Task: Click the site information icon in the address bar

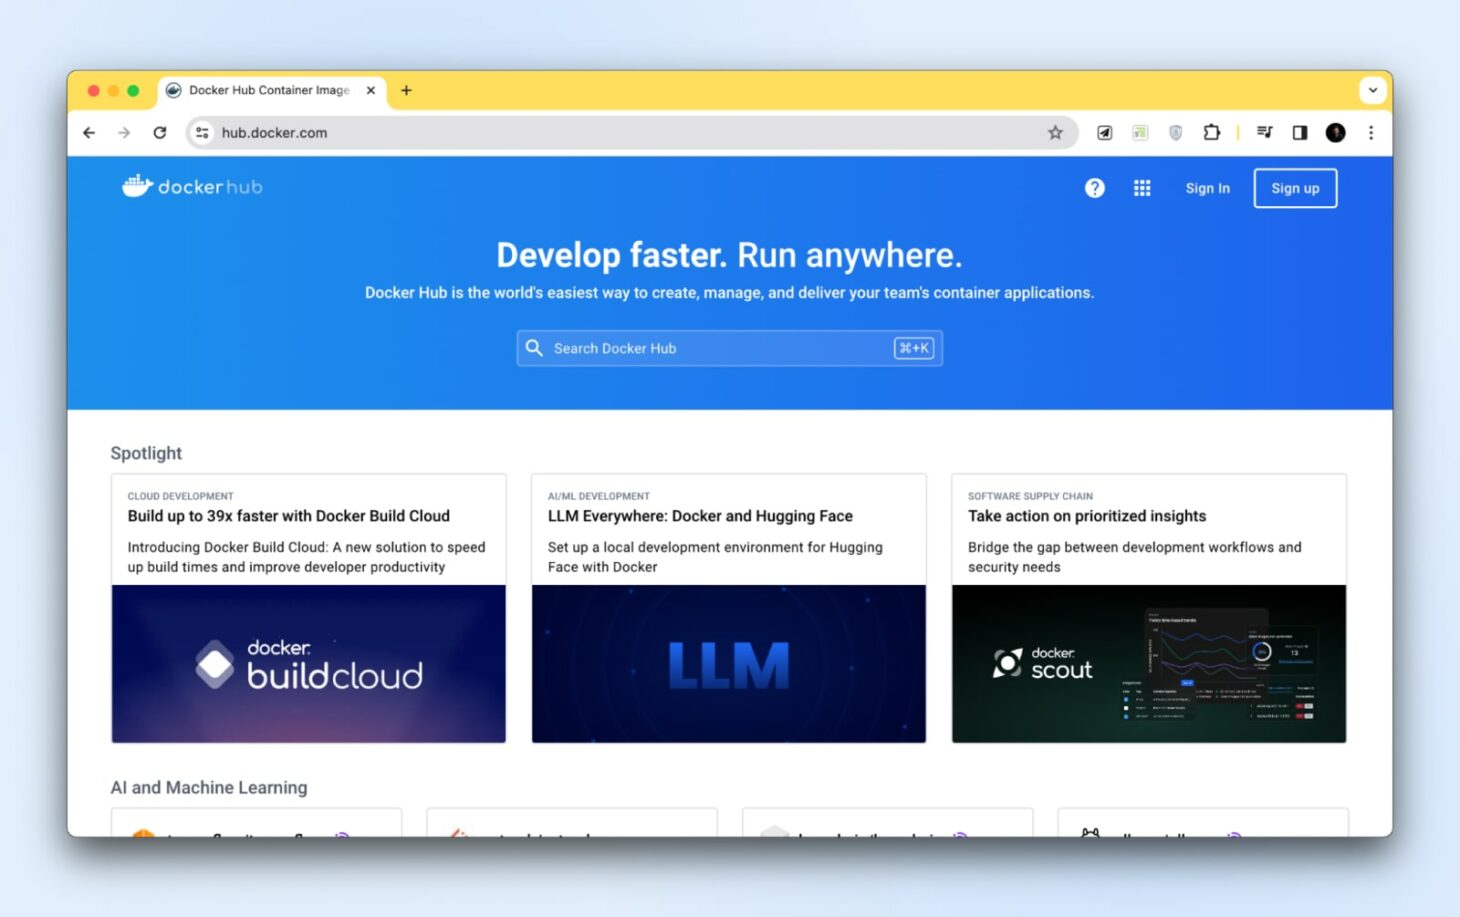Action: 202,132
